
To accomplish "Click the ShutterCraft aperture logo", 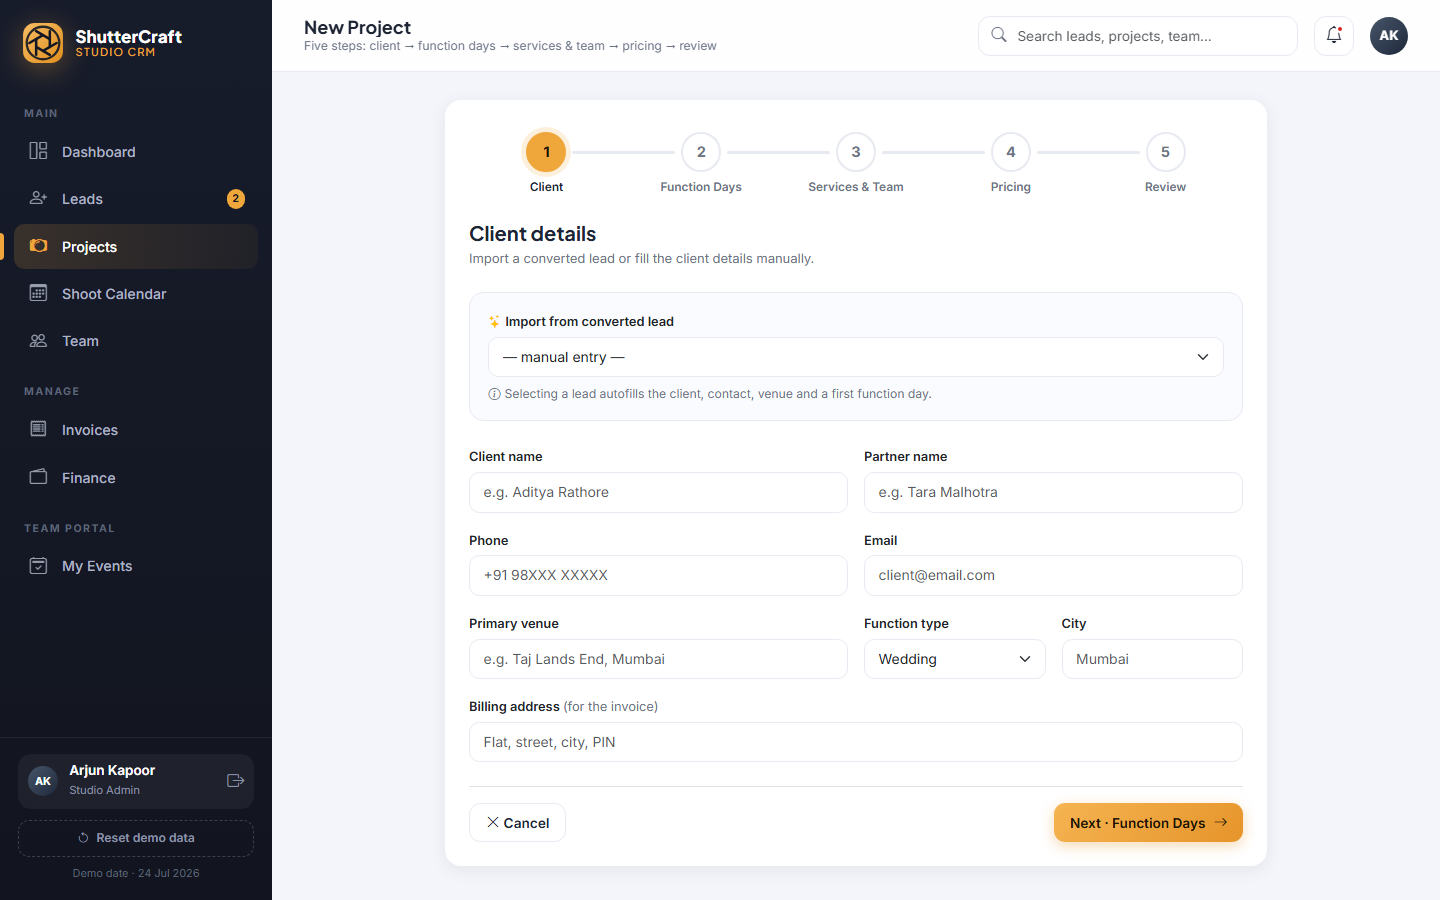I will click(x=43, y=43).
